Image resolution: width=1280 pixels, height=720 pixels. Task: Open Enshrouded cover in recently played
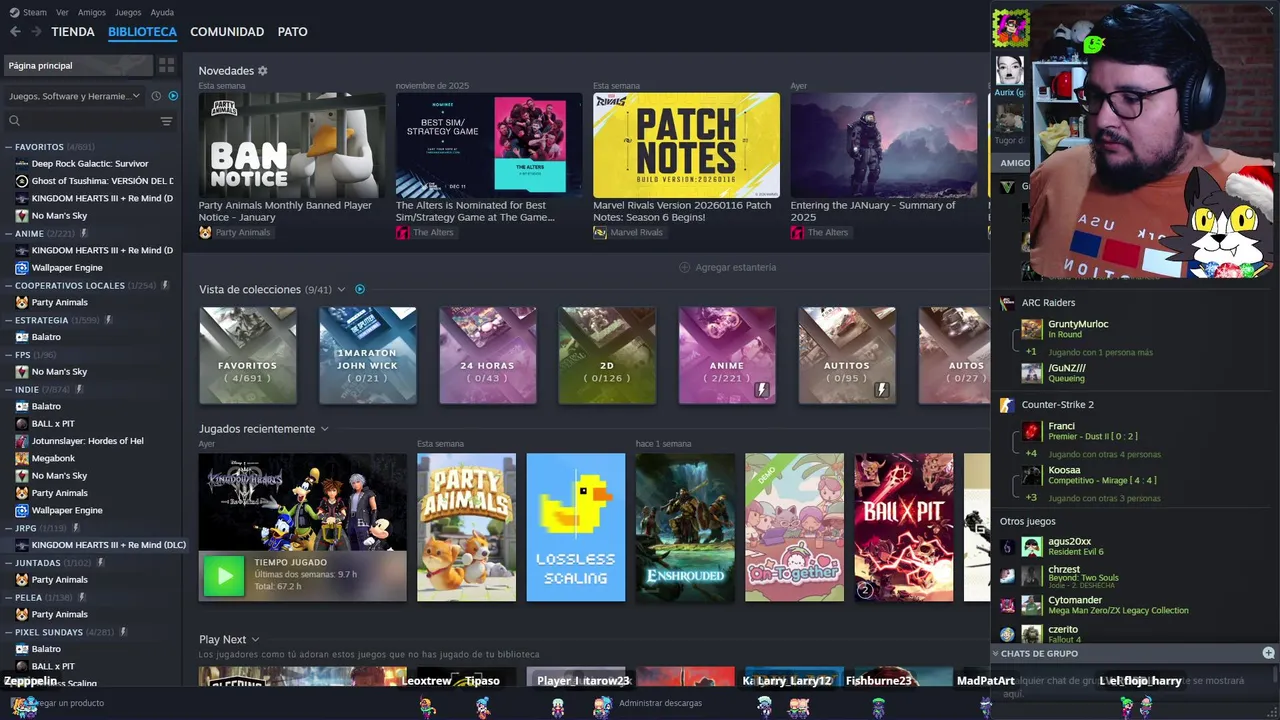[x=685, y=527]
